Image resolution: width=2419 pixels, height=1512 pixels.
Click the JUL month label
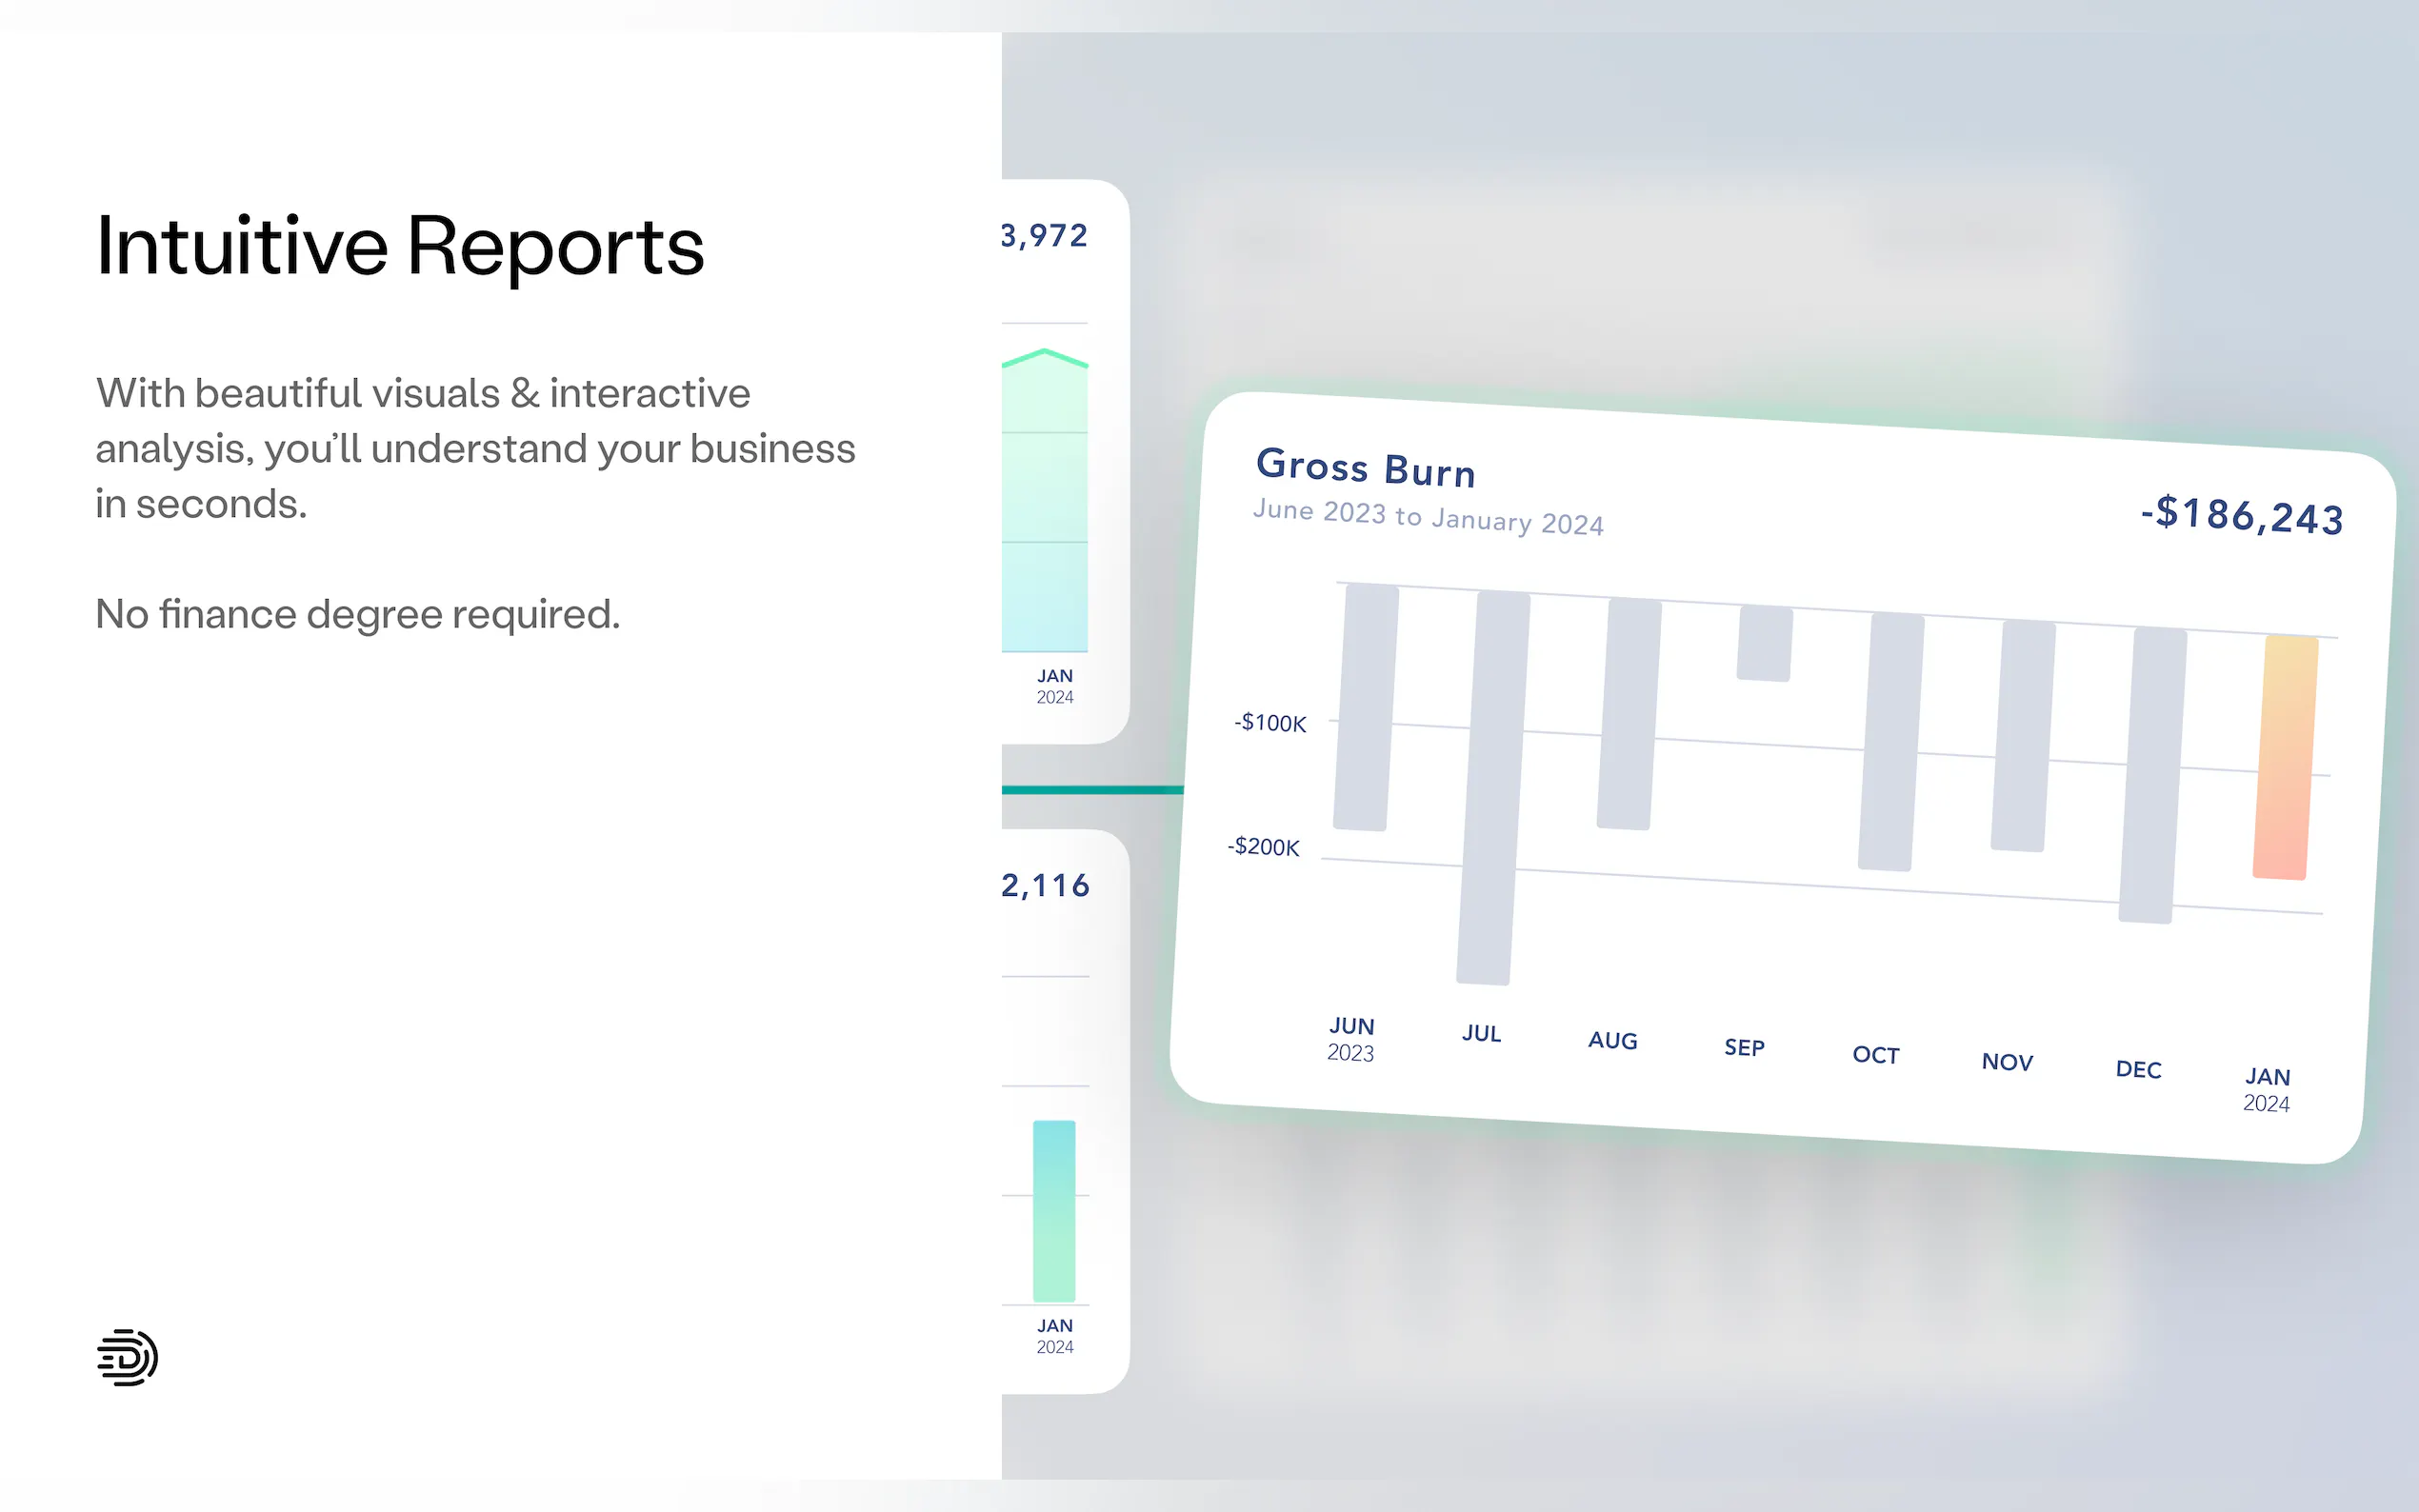coord(1481,1033)
